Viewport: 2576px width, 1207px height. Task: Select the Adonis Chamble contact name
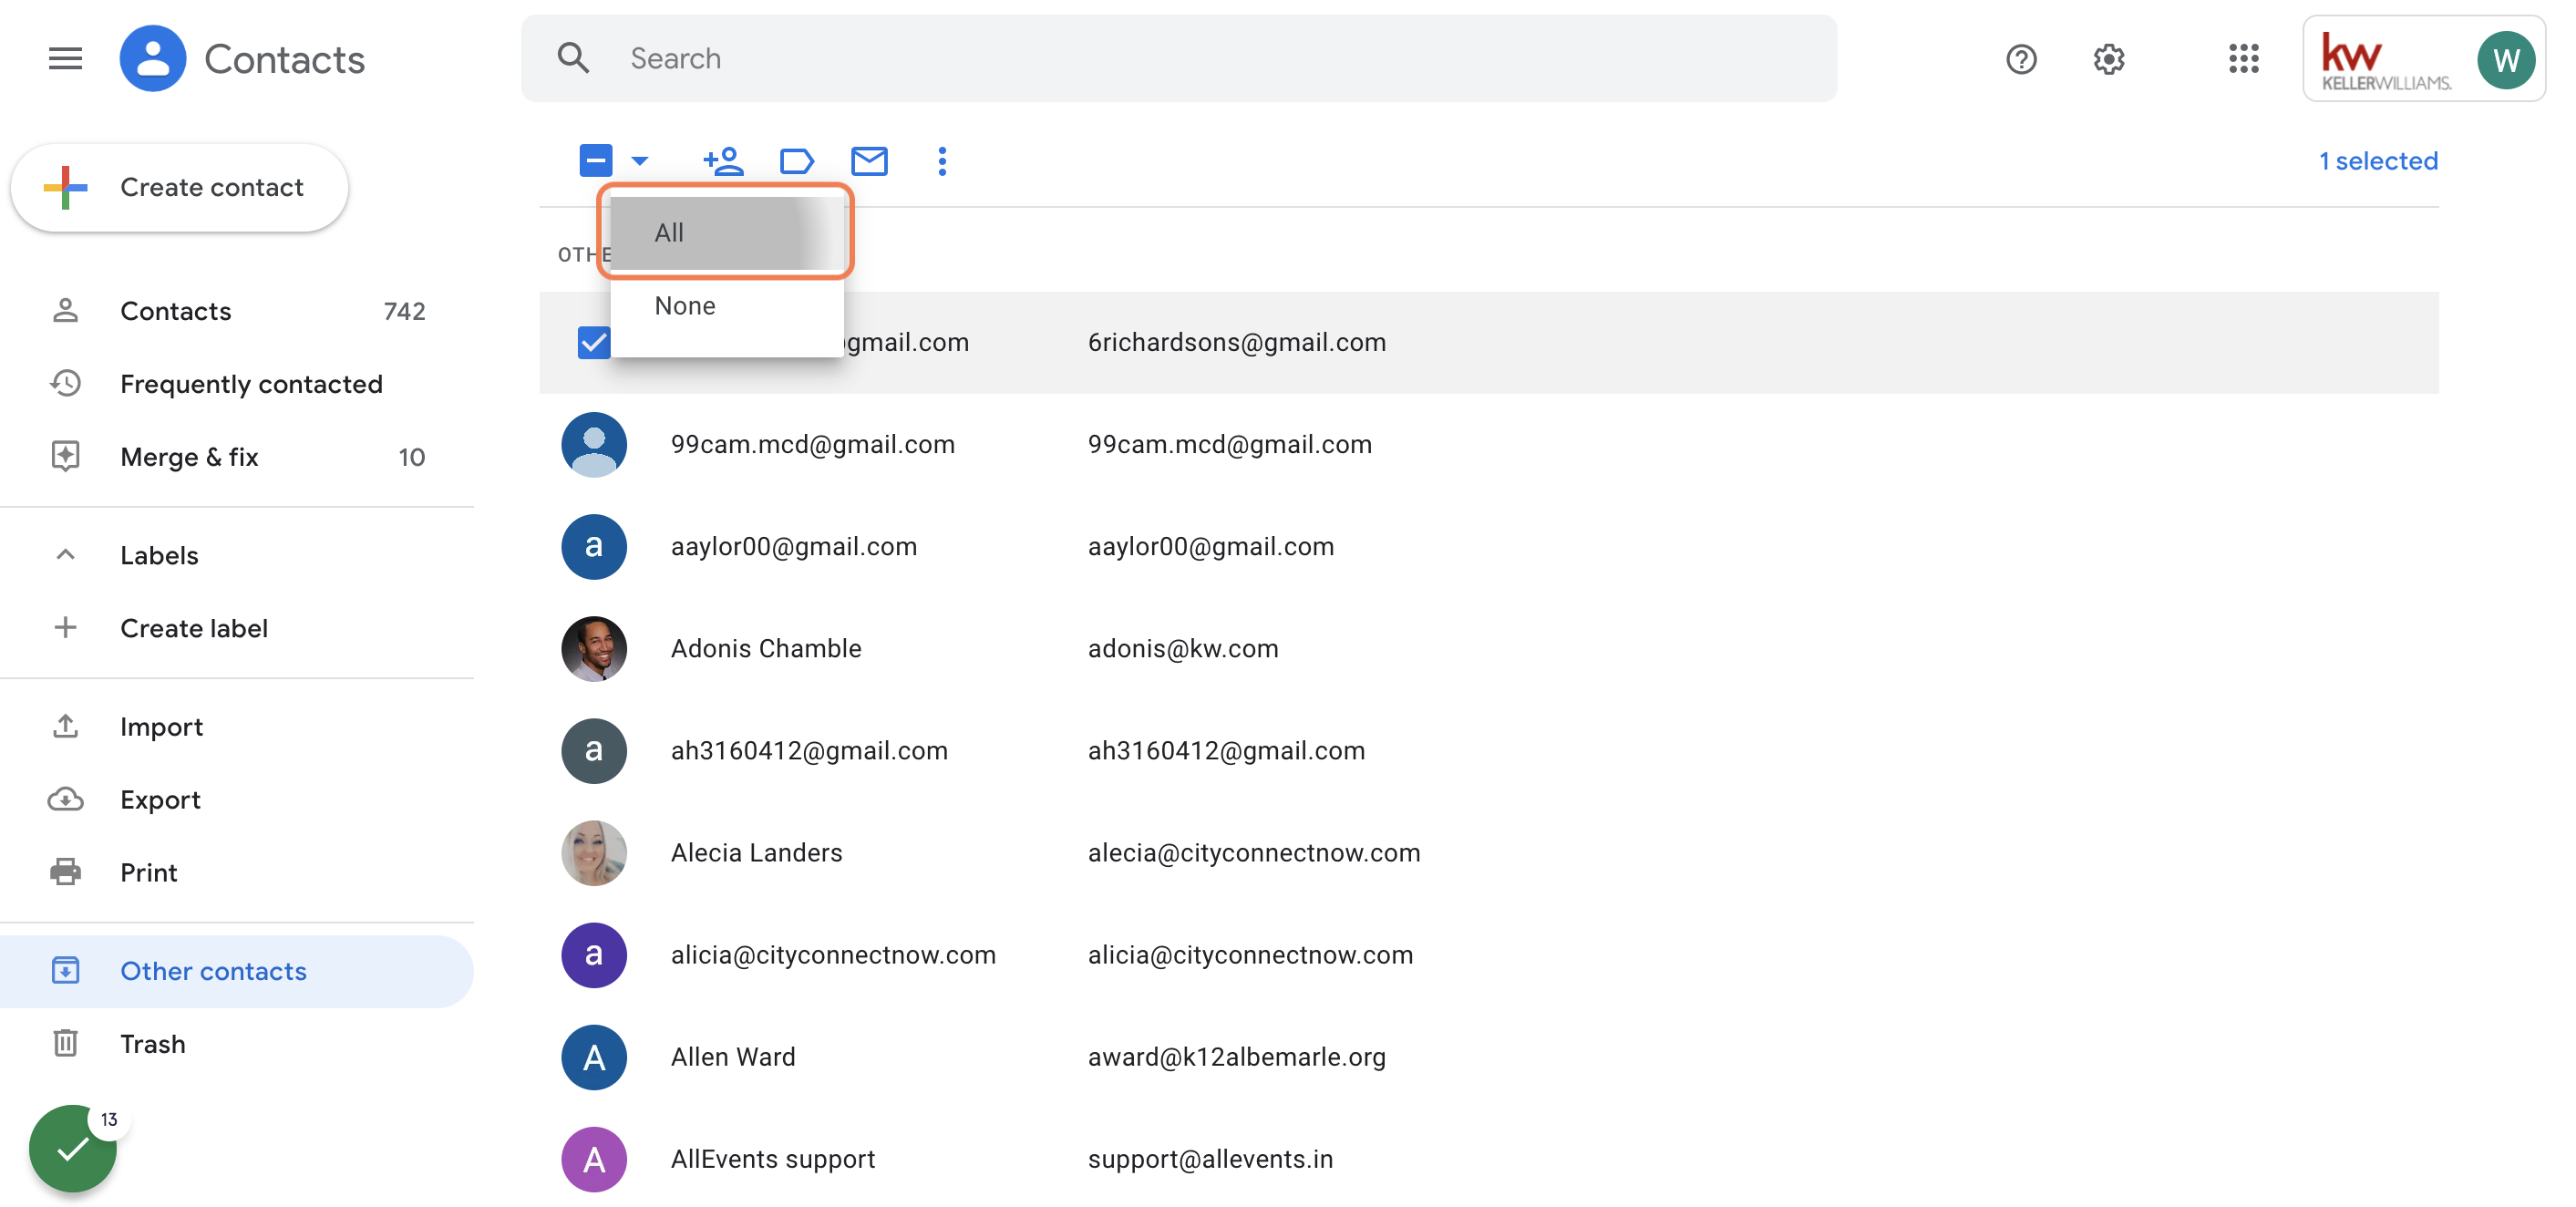pyautogui.click(x=766, y=648)
